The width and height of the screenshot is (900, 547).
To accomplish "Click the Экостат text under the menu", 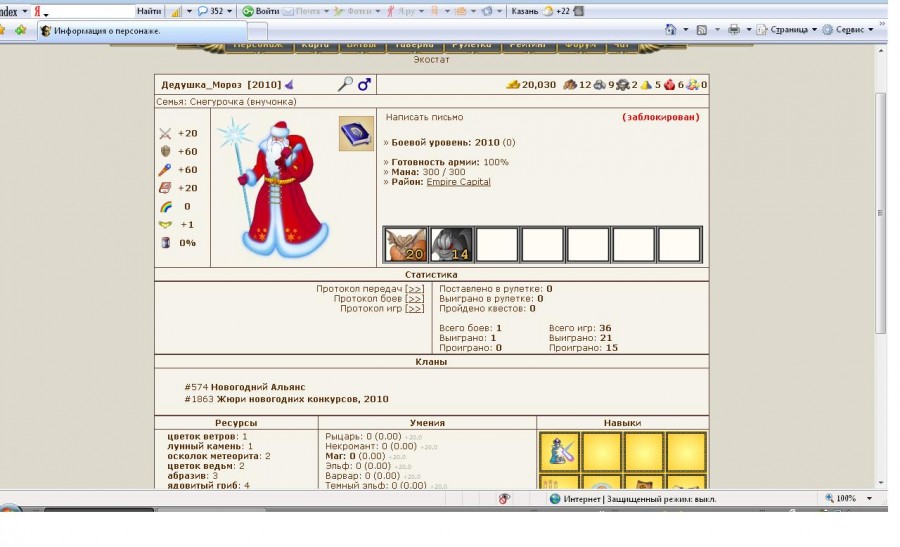I will [431, 60].
